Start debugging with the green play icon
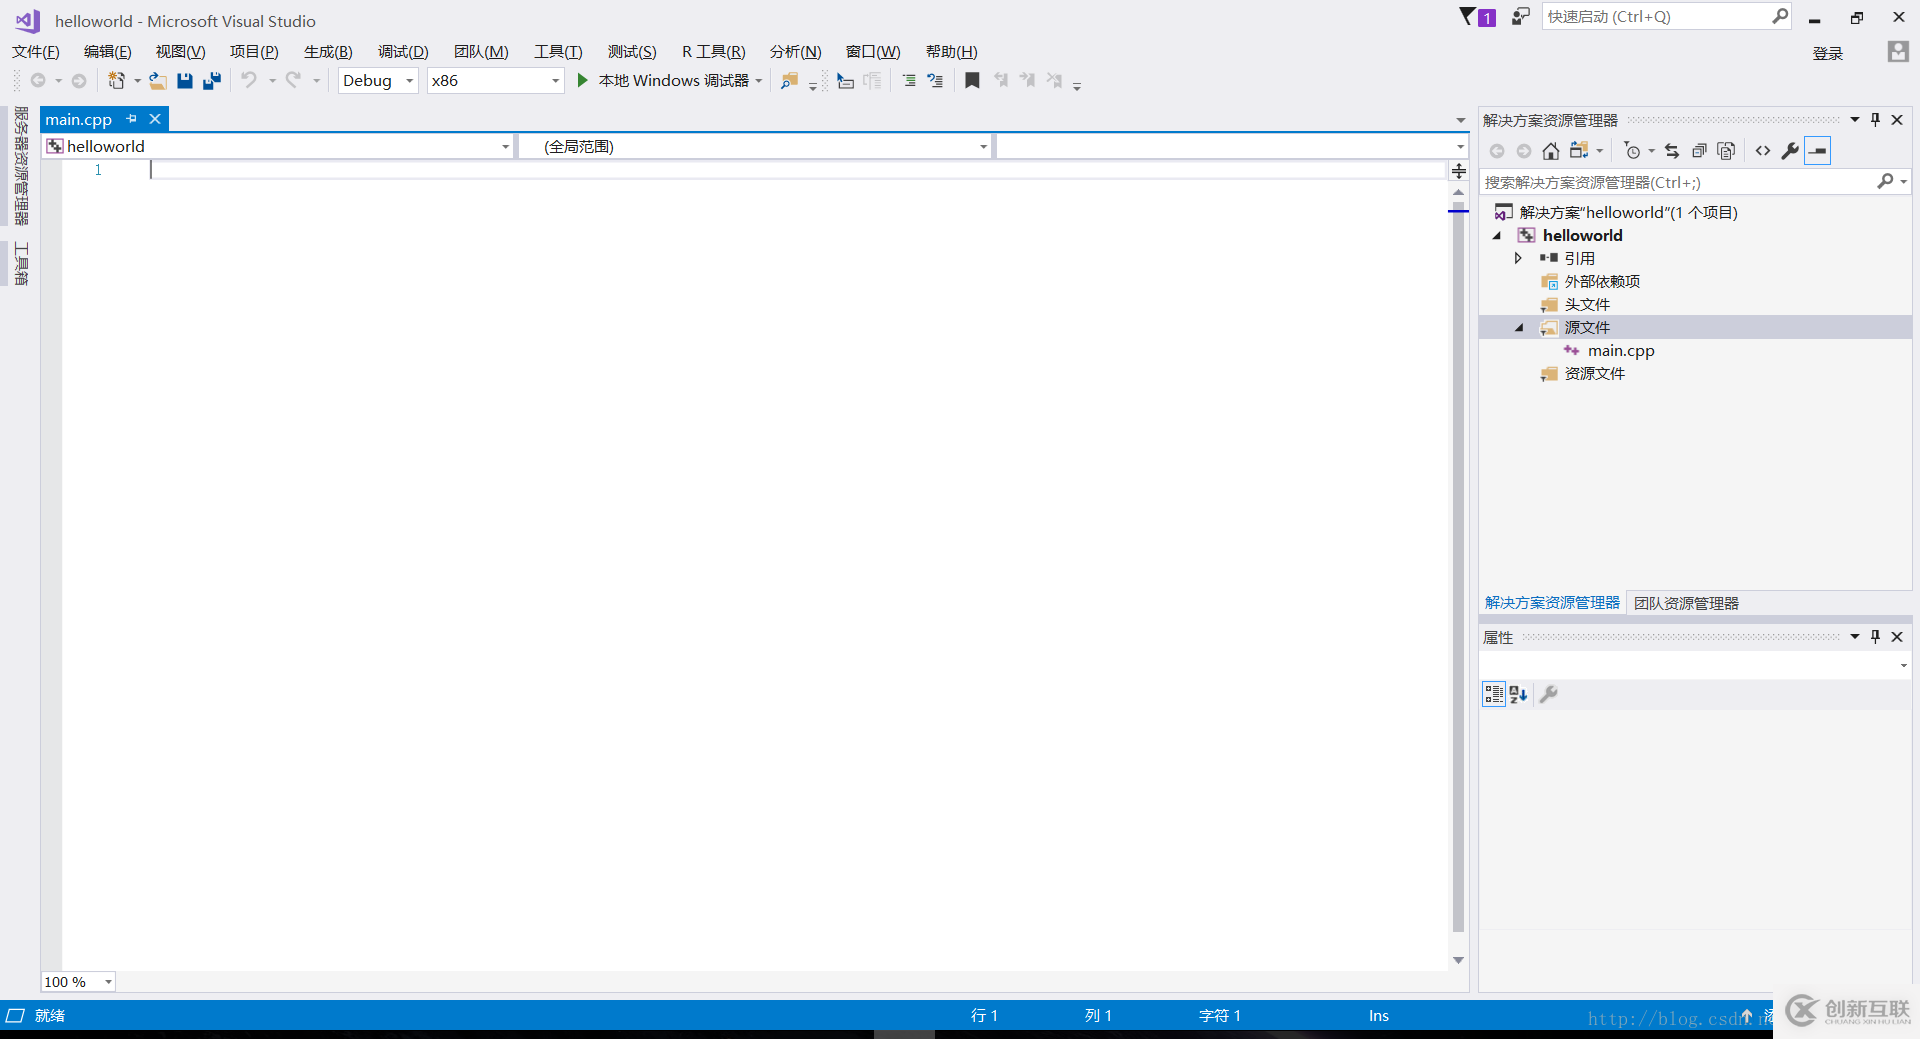 (x=583, y=80)
